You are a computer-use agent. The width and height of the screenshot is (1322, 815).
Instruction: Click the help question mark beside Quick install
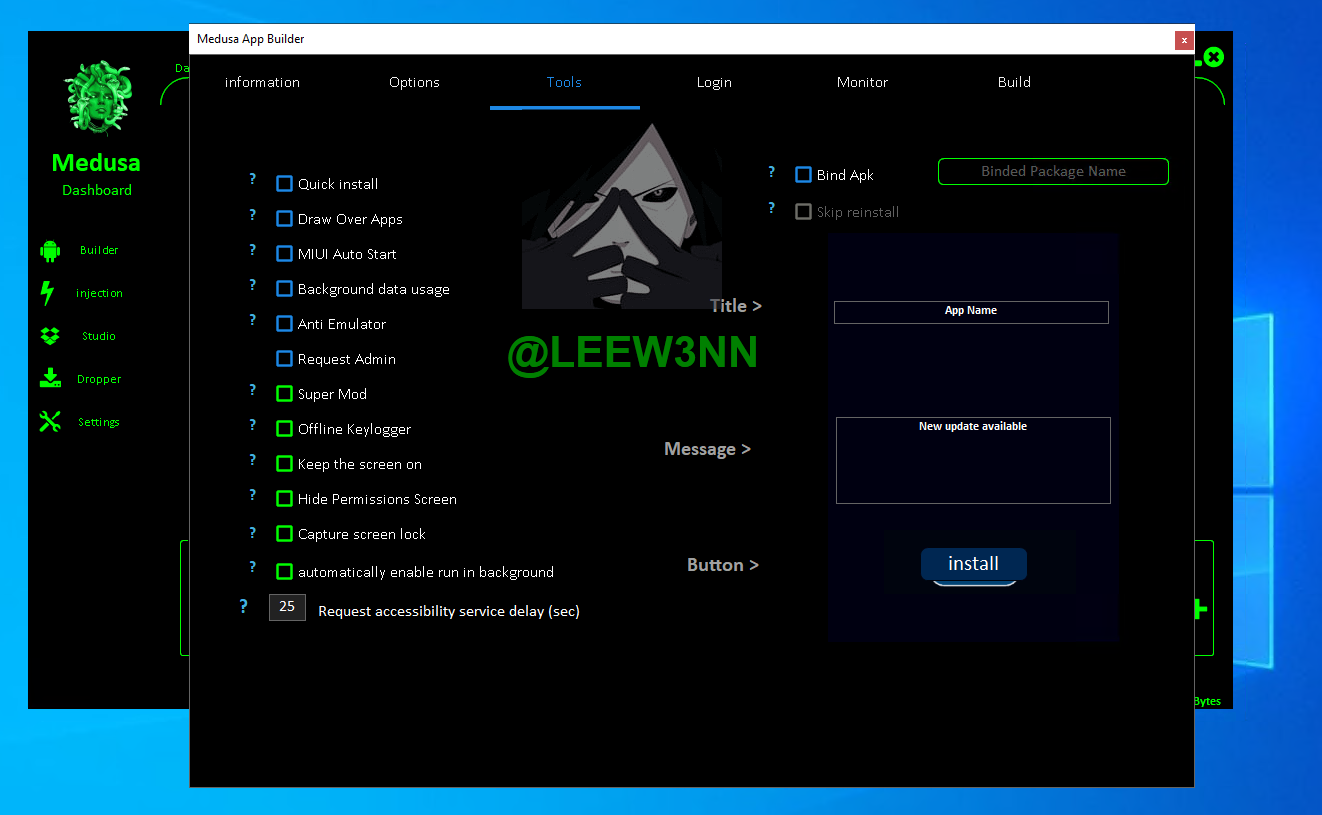(253, 180)
